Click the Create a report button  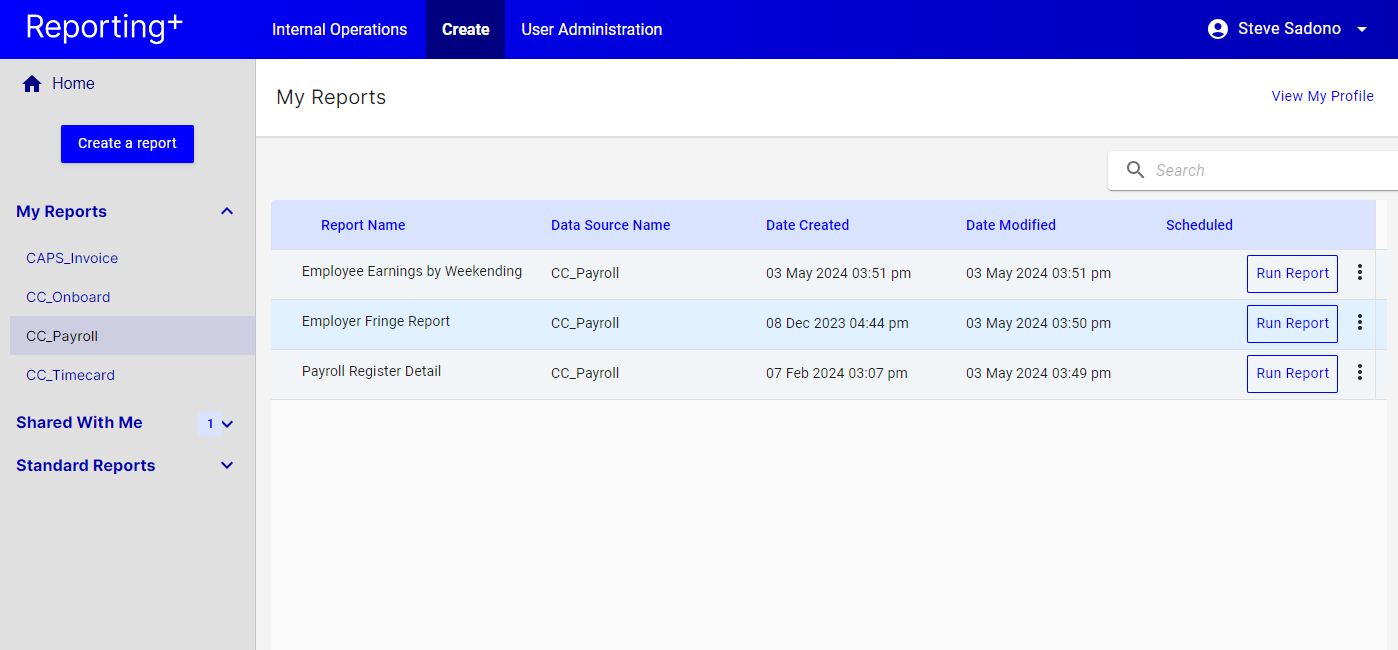(127, 143)
